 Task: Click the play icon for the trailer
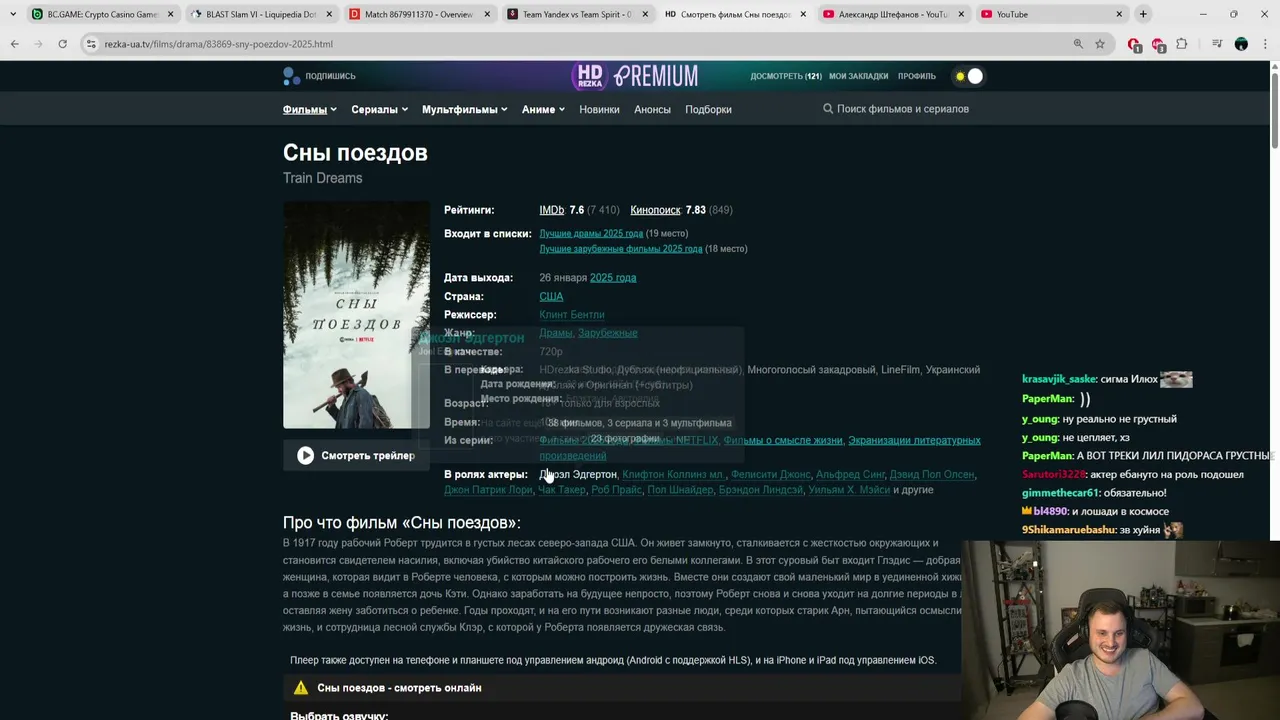tap(306, 455)
